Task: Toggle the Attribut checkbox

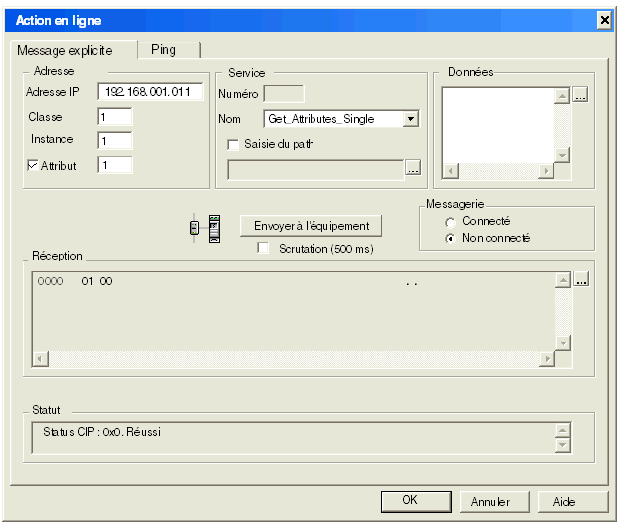Action: (x=33, y=165)
